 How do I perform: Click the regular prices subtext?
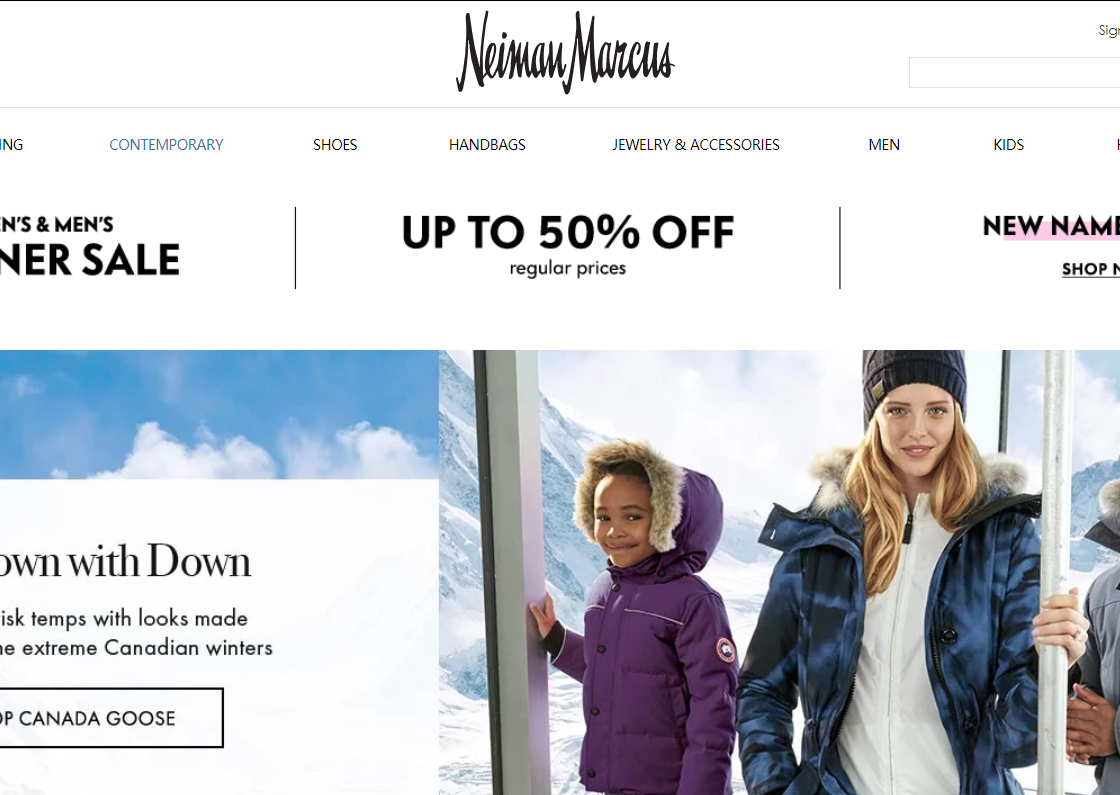pyautogui.click(x=568, y=269)
